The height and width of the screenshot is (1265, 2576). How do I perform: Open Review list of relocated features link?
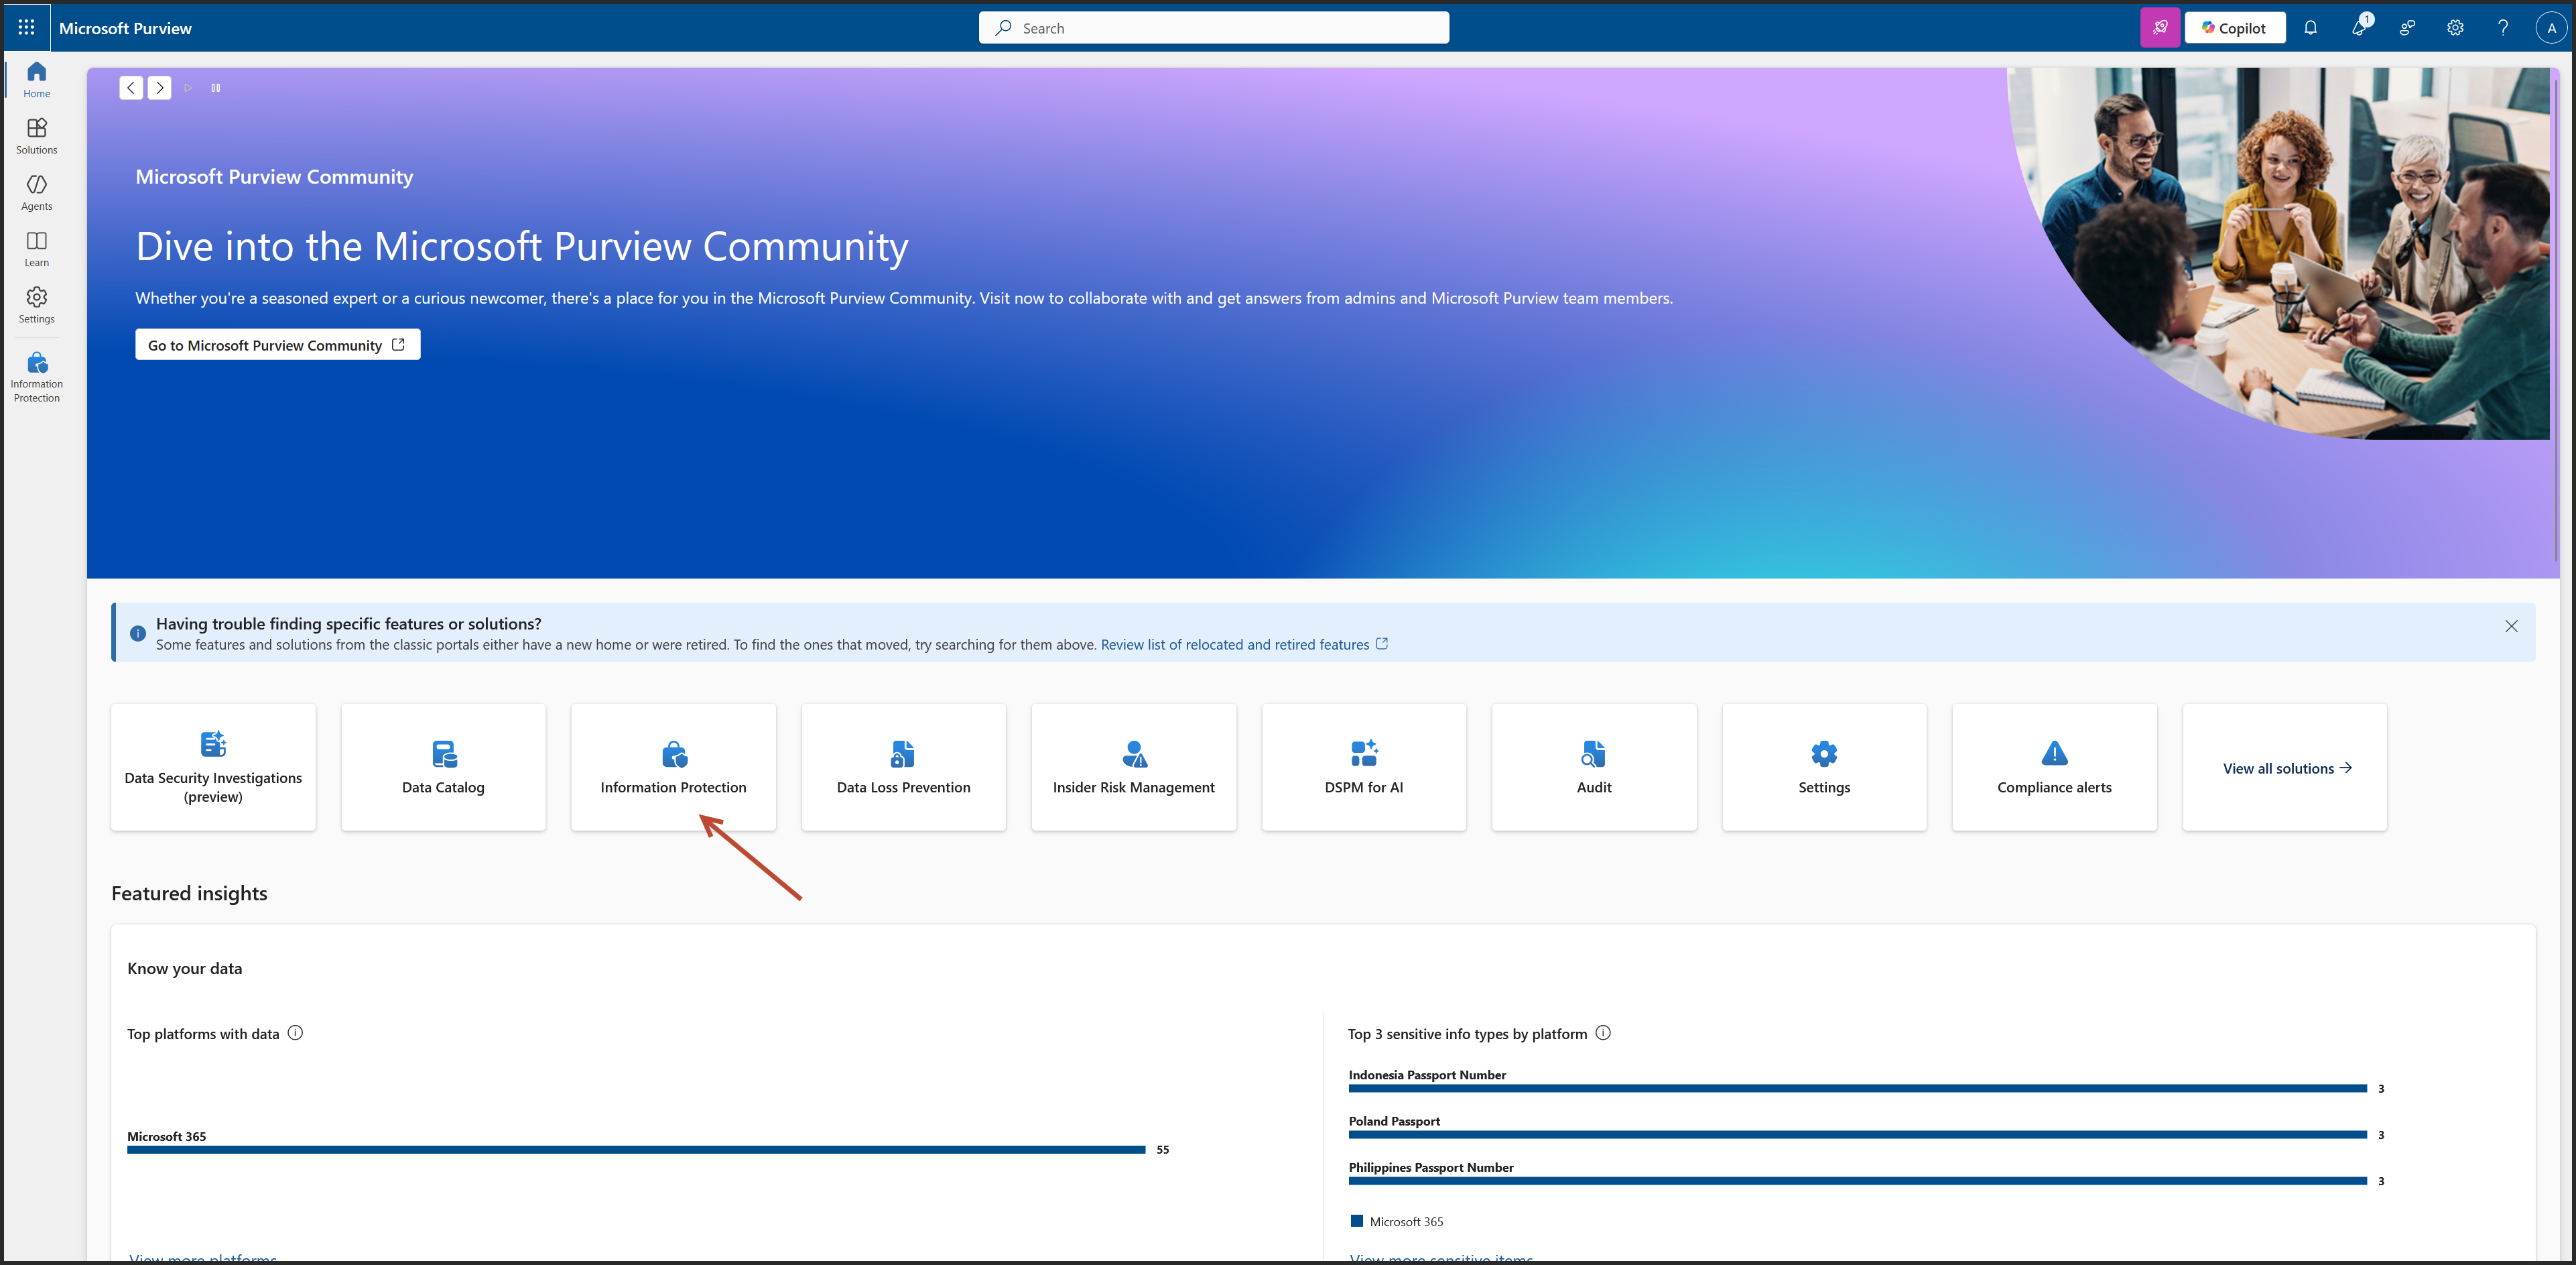(1235, 645)
